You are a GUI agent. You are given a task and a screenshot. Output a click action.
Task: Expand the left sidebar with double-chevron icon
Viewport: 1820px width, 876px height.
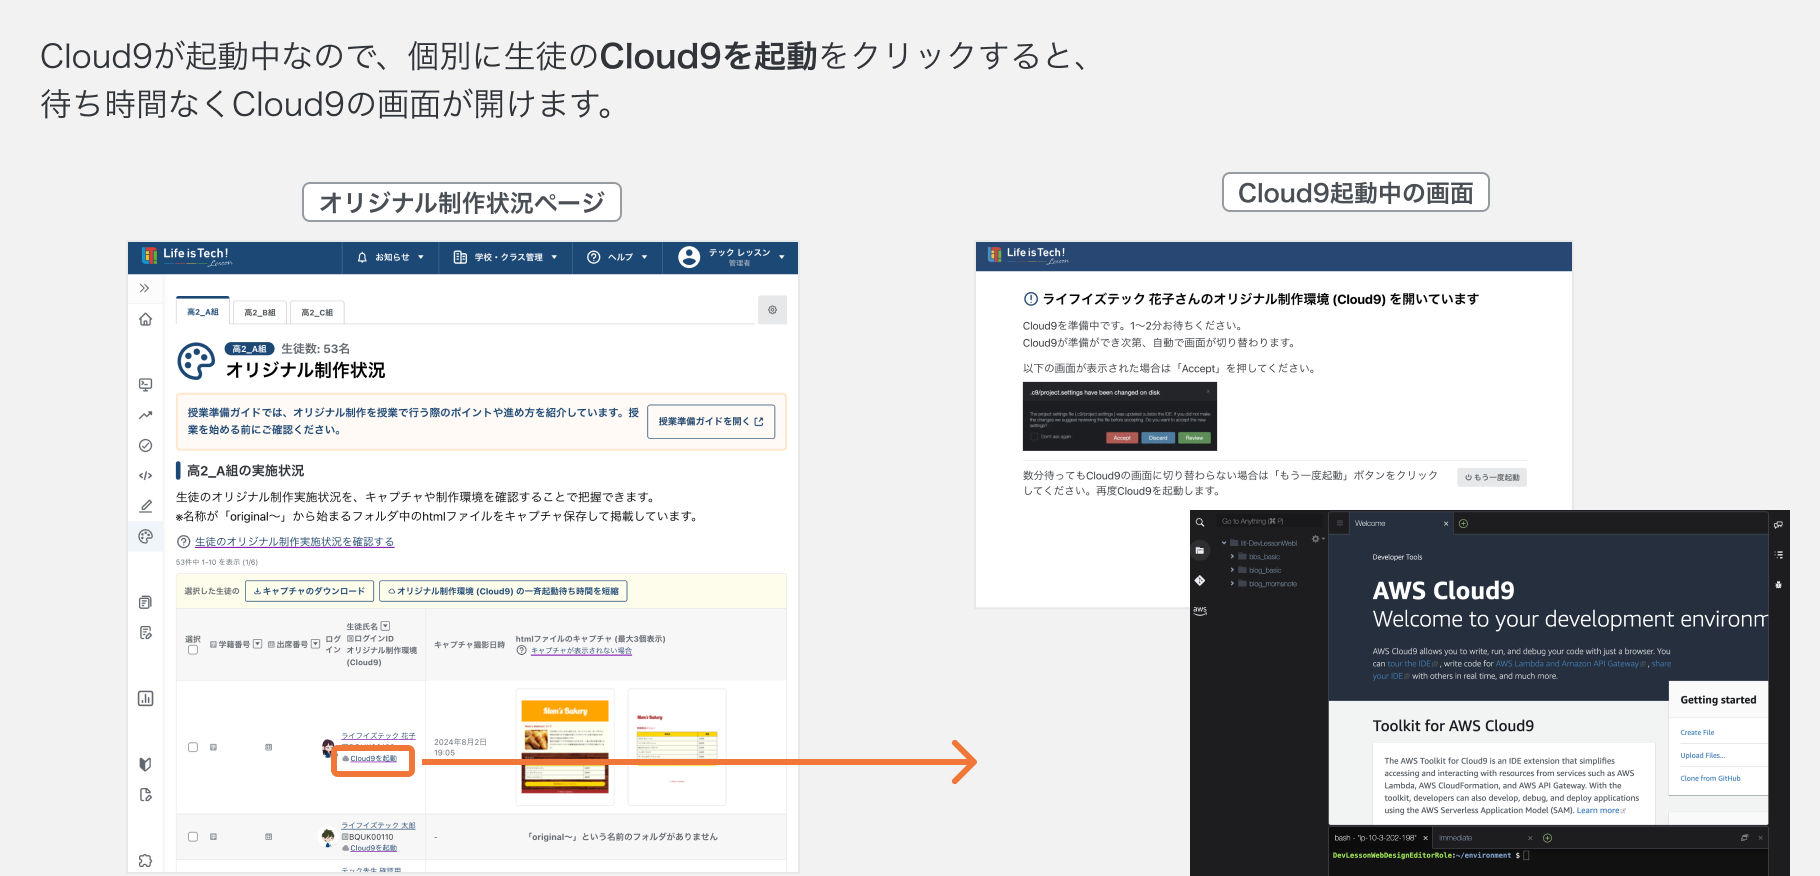[x=145, y=288]
